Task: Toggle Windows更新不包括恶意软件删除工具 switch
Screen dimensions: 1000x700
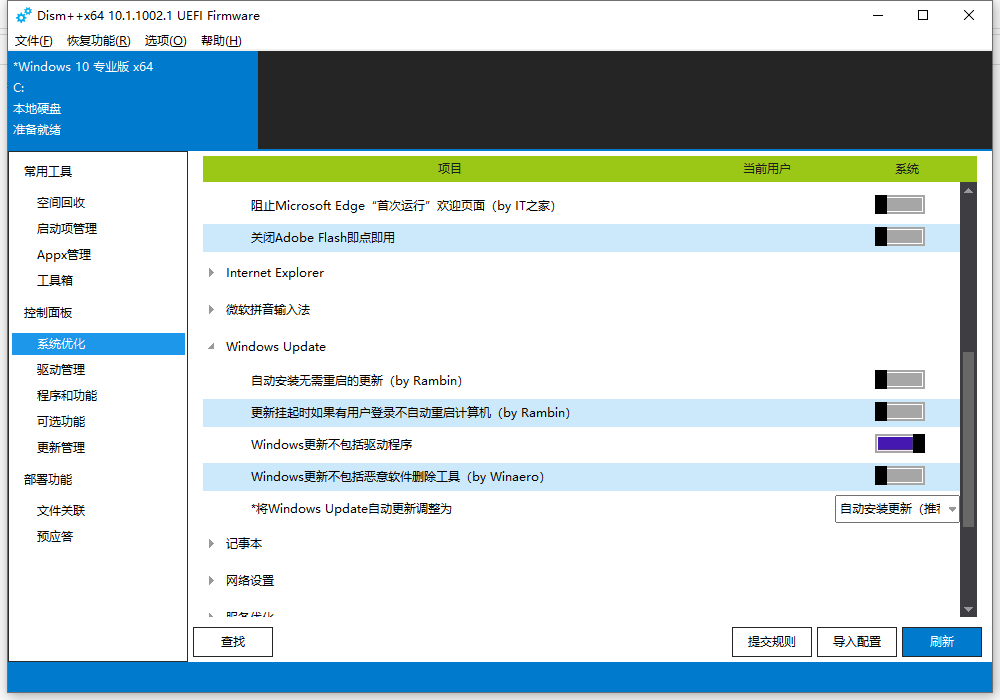Action: coord(899,476)
